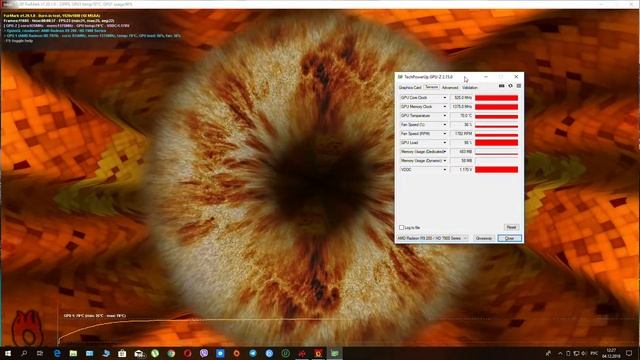Open GPU Load sensor dropdown

(x=444, y=143)
